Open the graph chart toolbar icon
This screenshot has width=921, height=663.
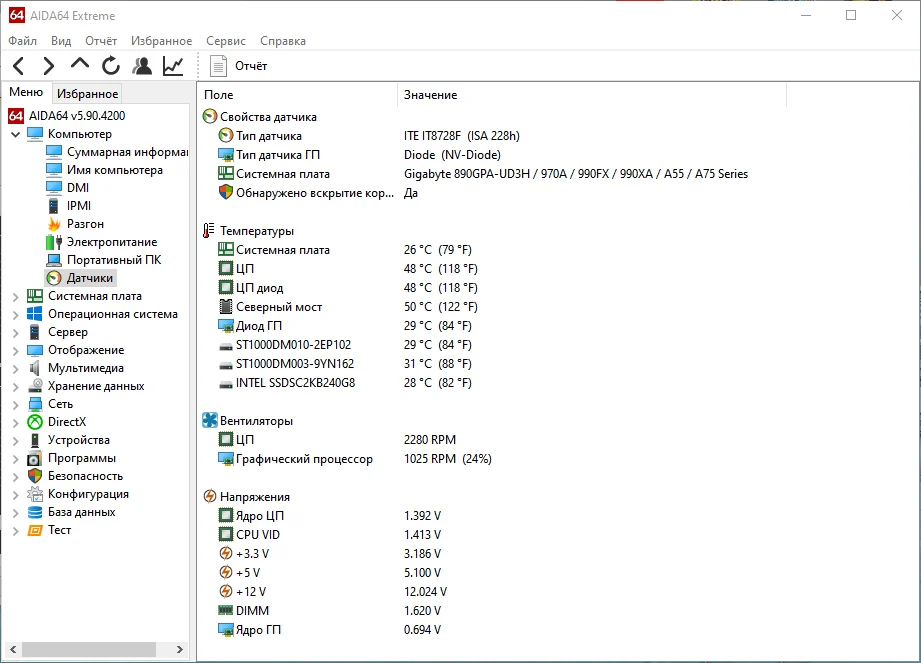click(x=173, y=66)
